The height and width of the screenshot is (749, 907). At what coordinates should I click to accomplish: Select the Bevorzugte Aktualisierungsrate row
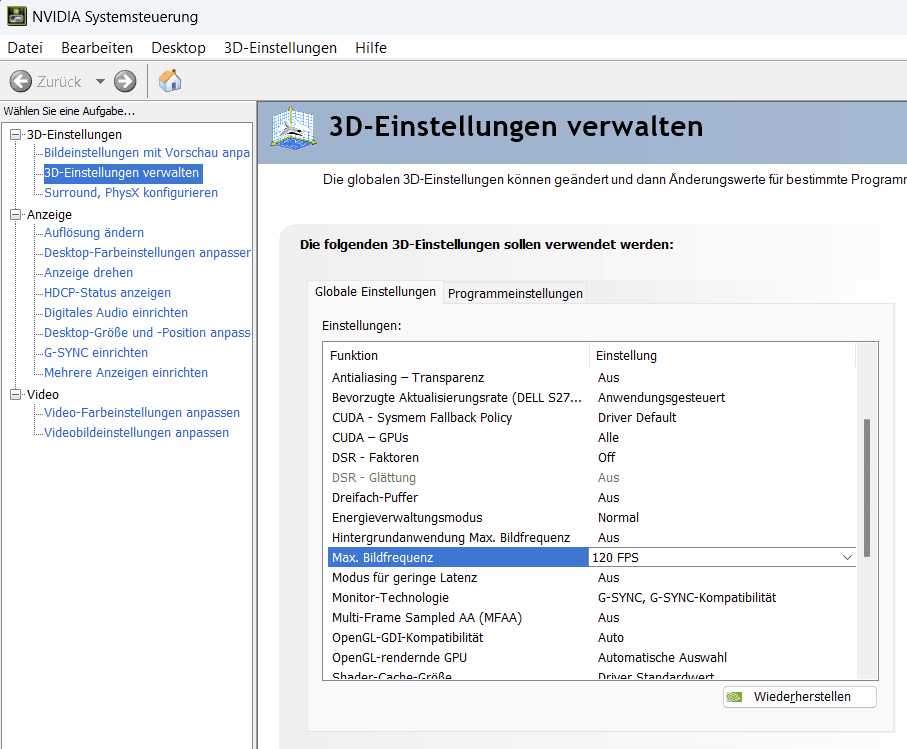pyautogui.click(x=591, y=398)
